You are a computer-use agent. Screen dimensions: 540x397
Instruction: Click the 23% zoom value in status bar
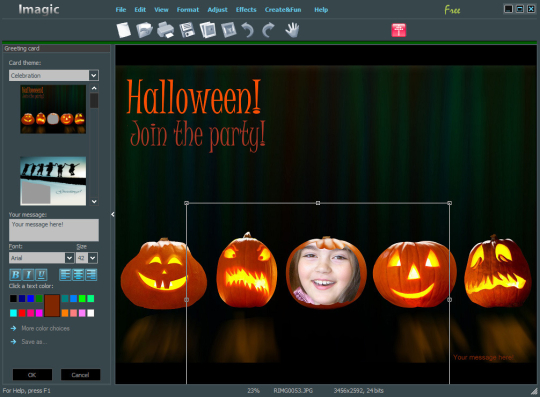(x=253, y=391)
